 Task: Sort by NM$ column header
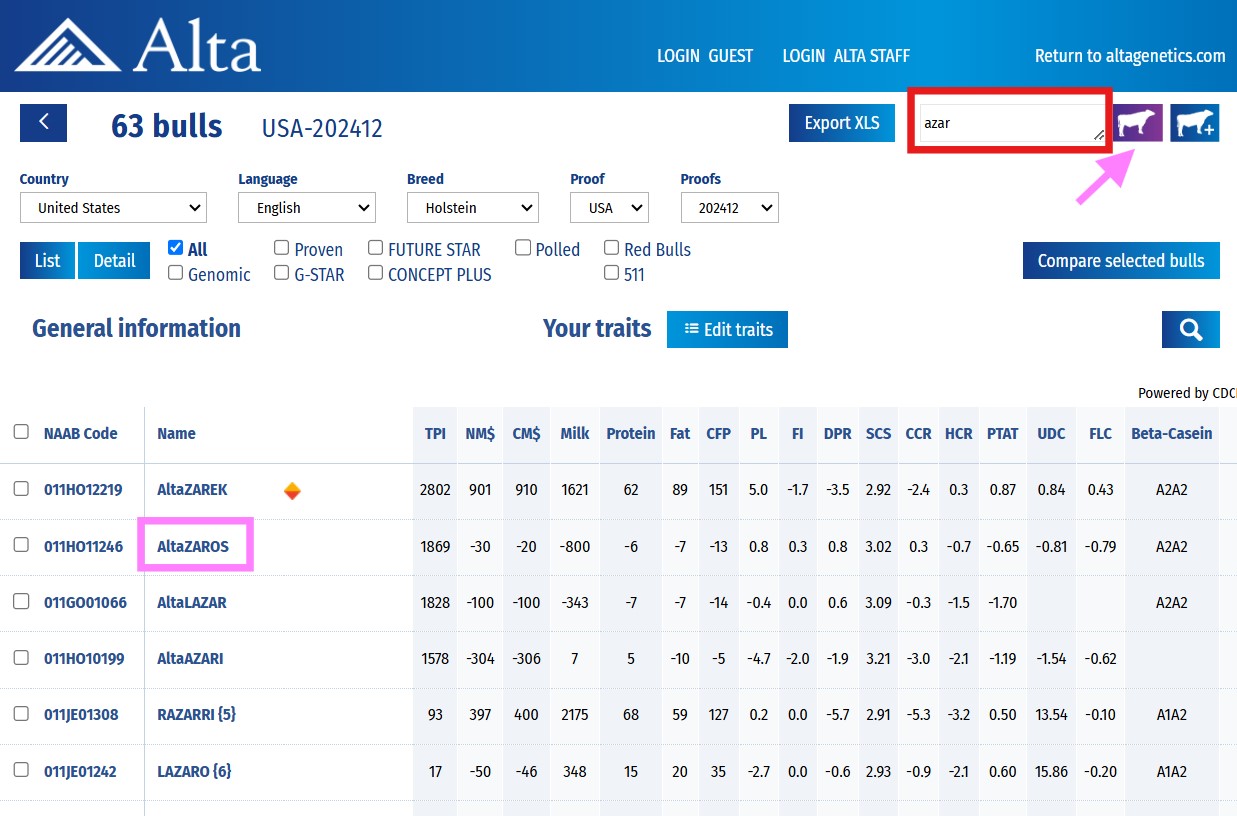click(x=480, y=434)
